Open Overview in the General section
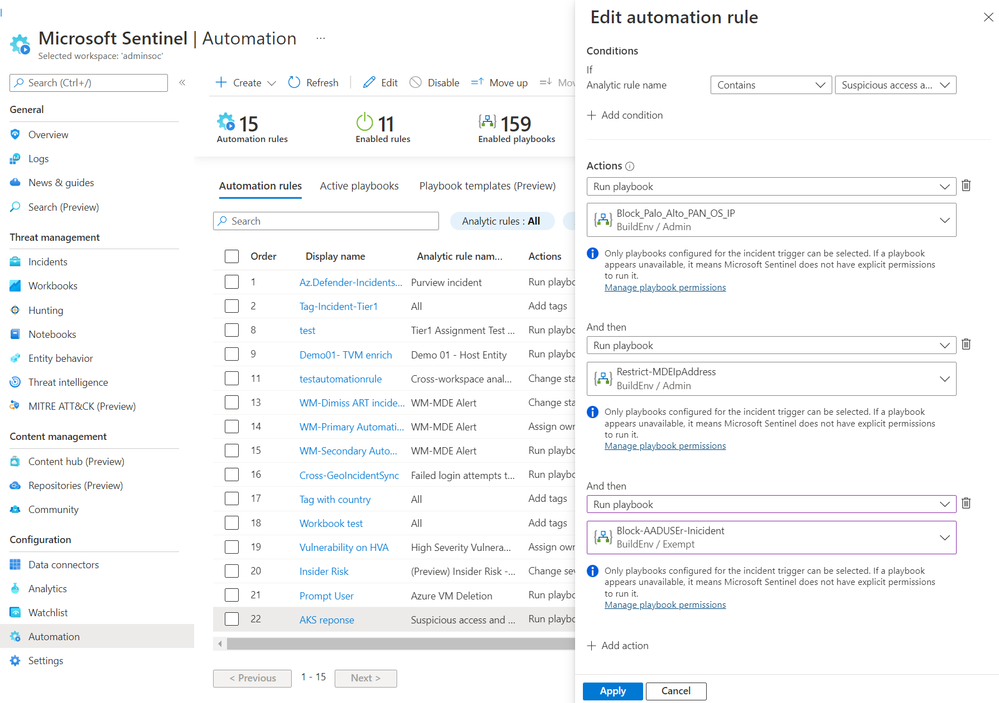 coord(48,134)
